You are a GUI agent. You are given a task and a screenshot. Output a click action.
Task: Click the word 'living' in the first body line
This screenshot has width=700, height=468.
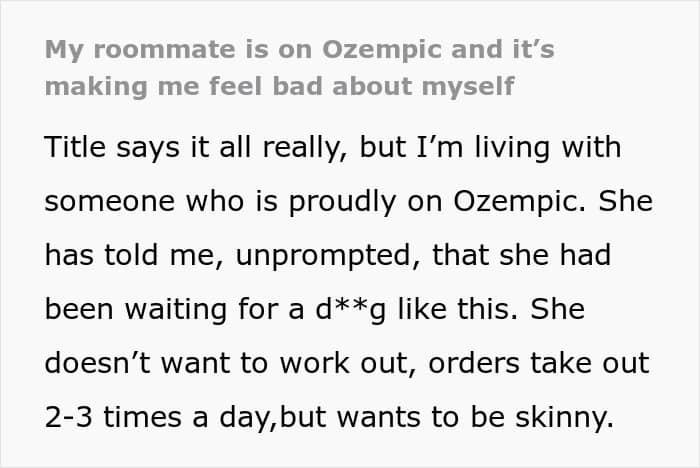(x=512, y=148)
